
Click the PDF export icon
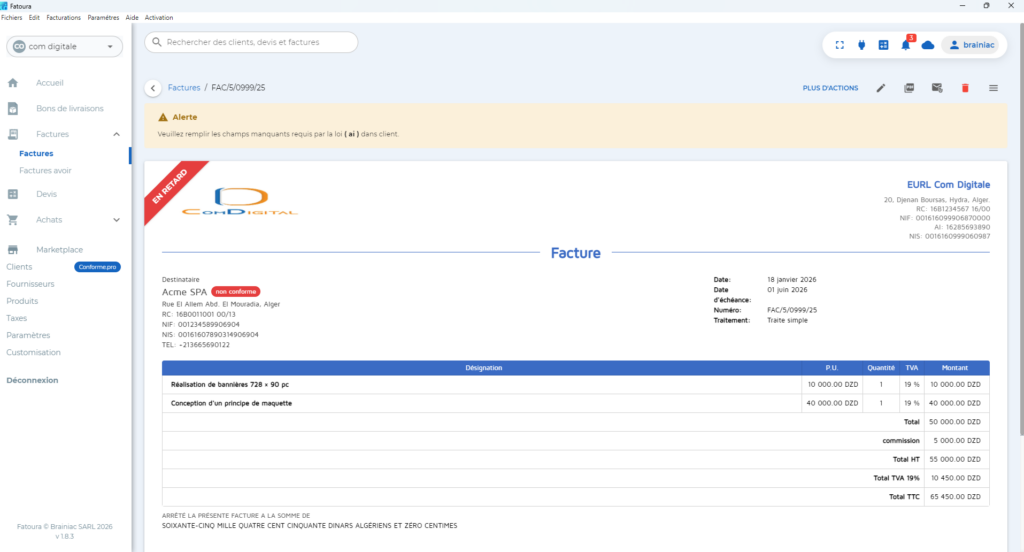tap(909, 88)
